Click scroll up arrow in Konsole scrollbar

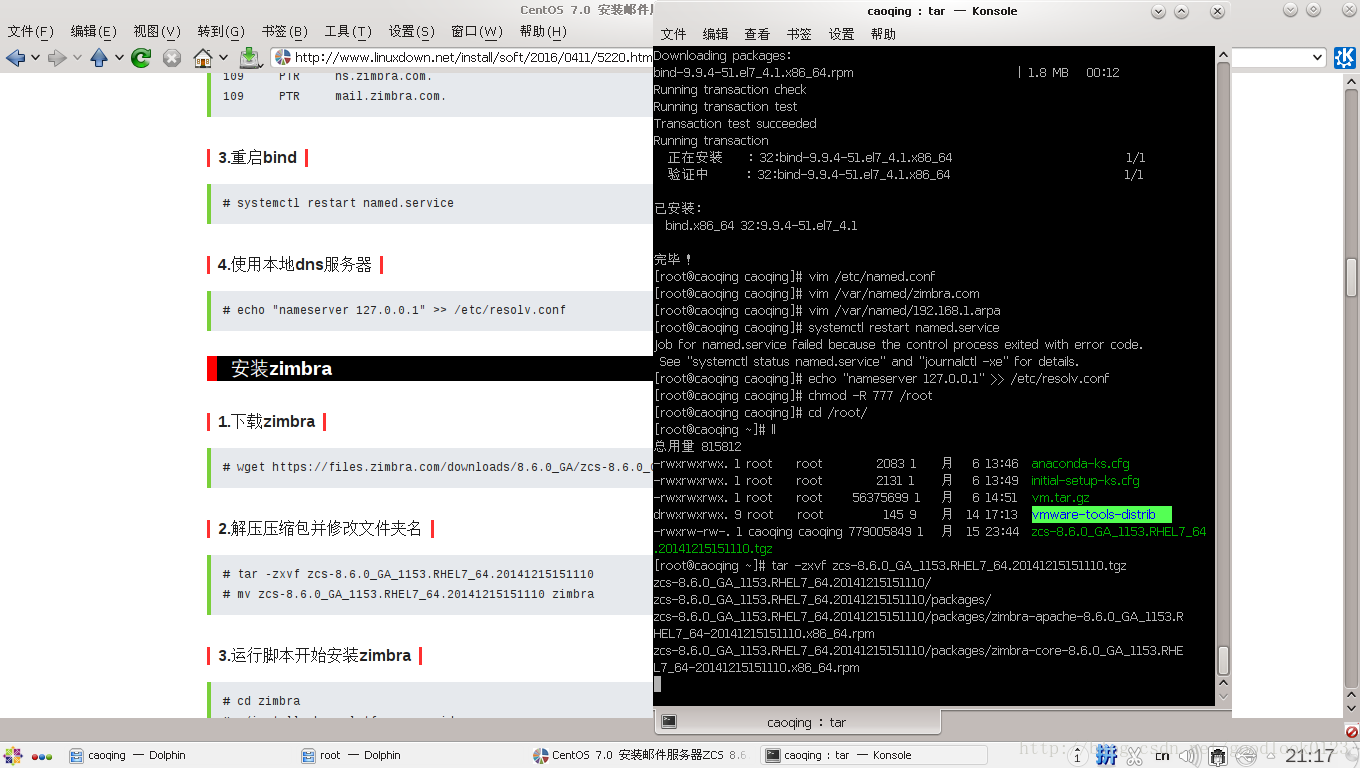pyautogui.click(x=1222, y=54)
